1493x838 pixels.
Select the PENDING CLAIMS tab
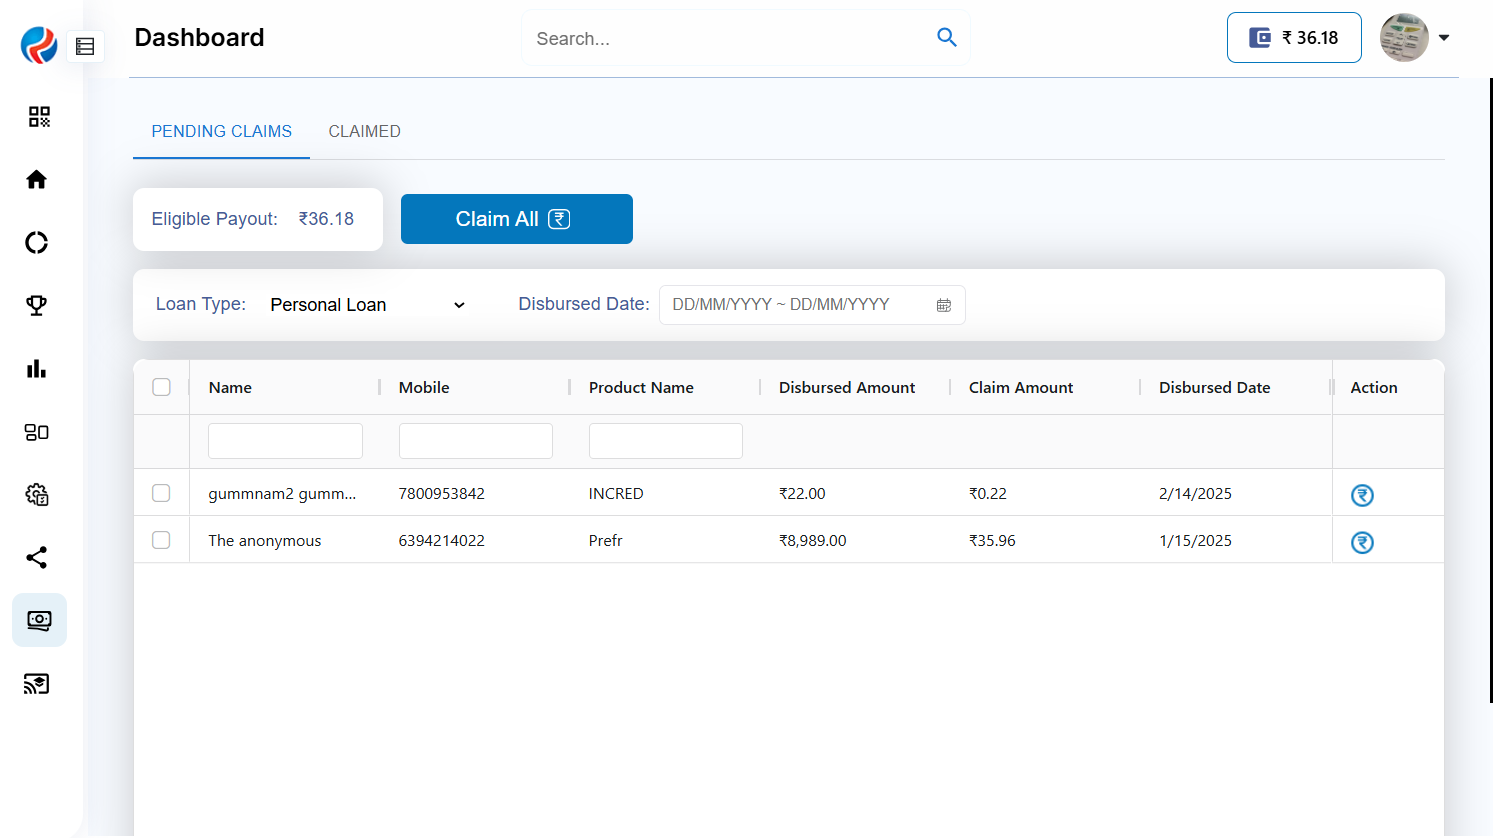click(221, 132)
